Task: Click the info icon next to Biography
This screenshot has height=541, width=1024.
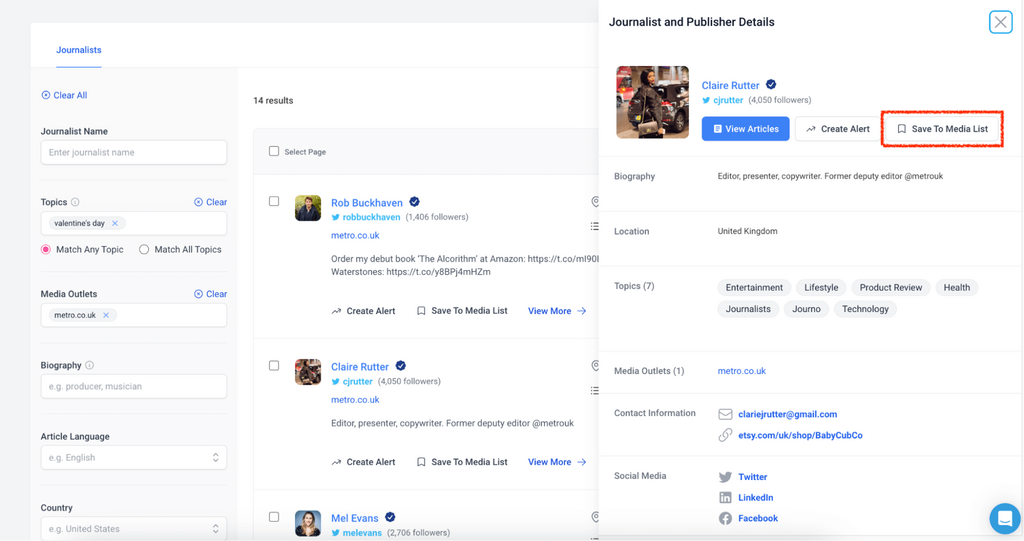Action: [x=89, y=365]
